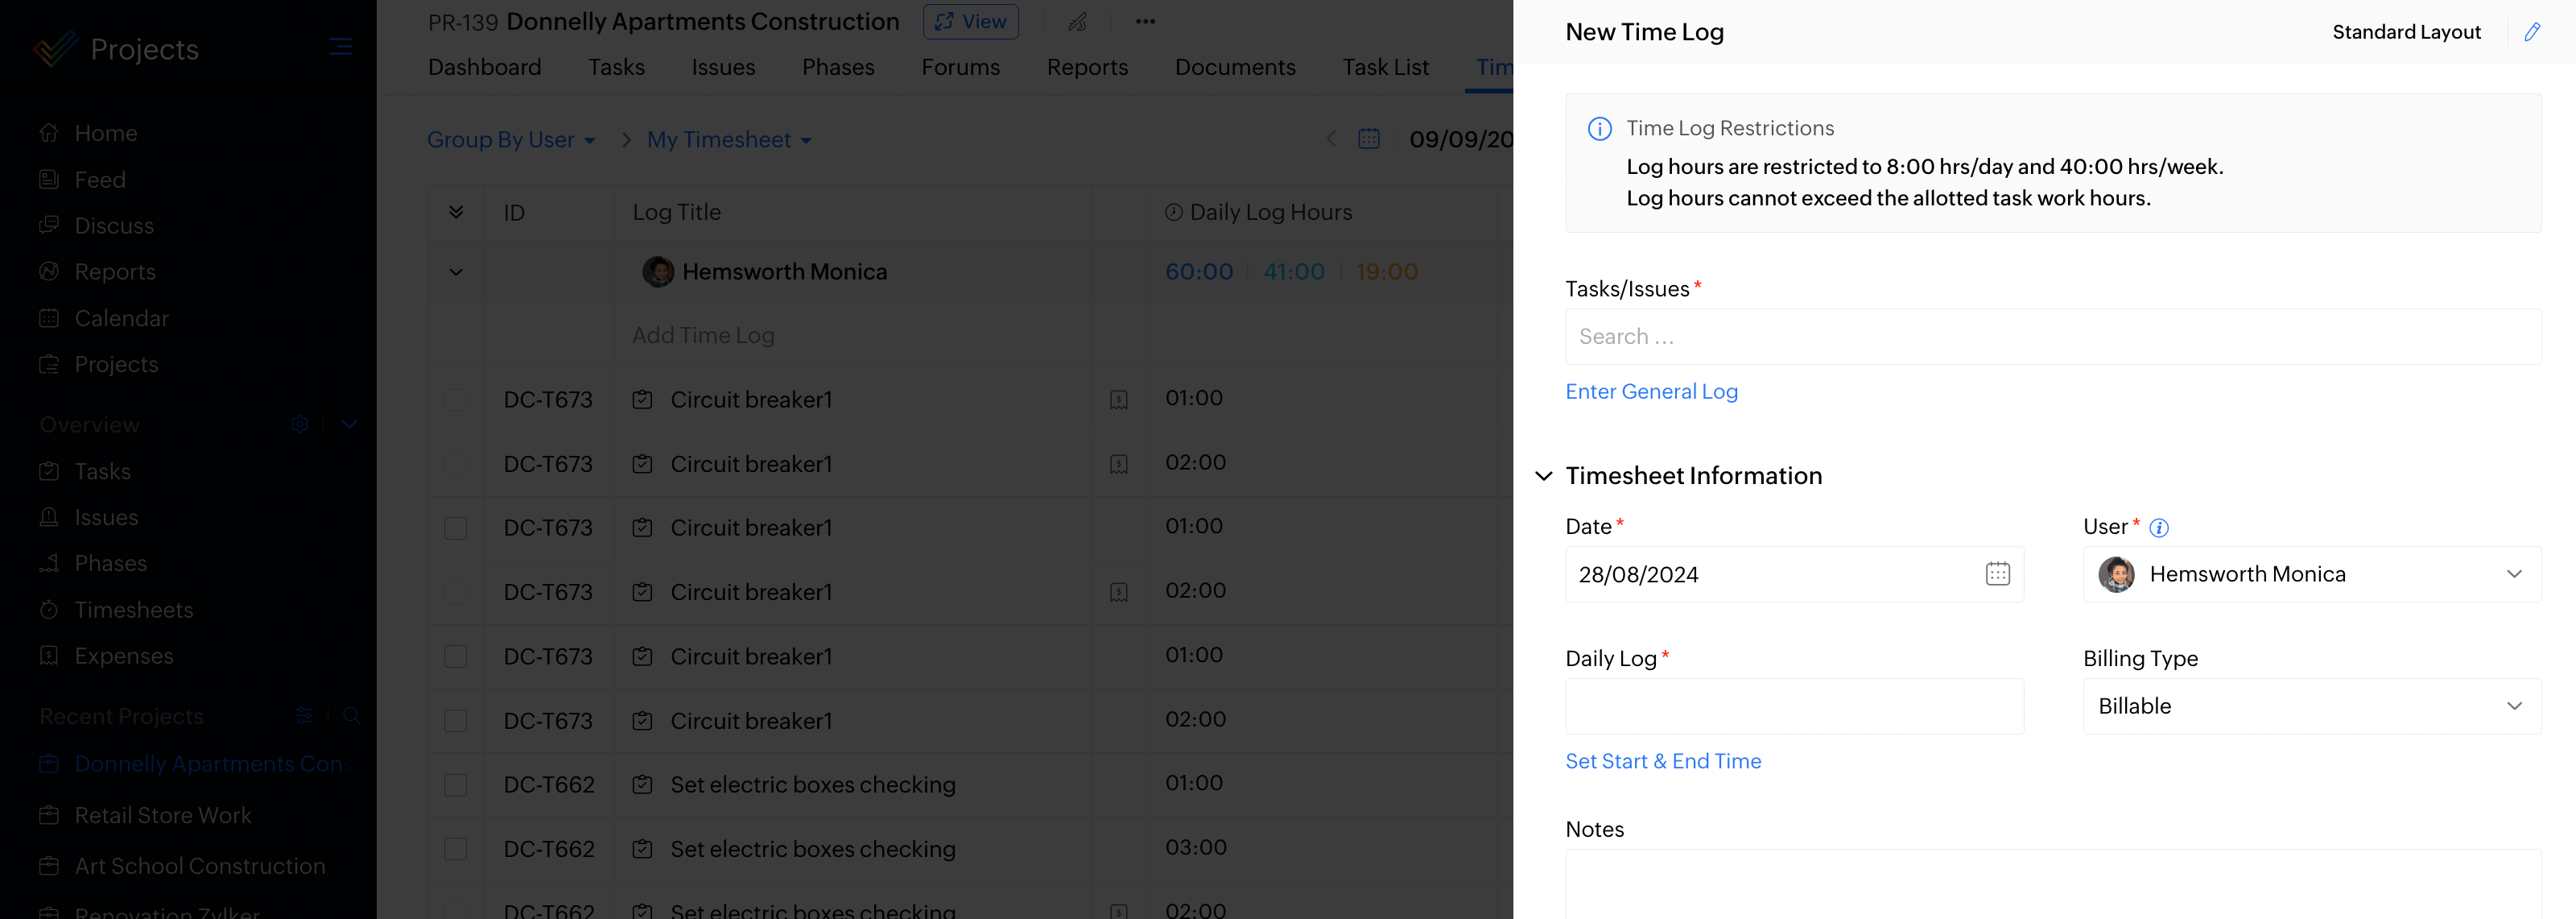This screenshot has height=919, width=2576.
Task: Click Set Start & End Time link
Action: (1662, 761)
